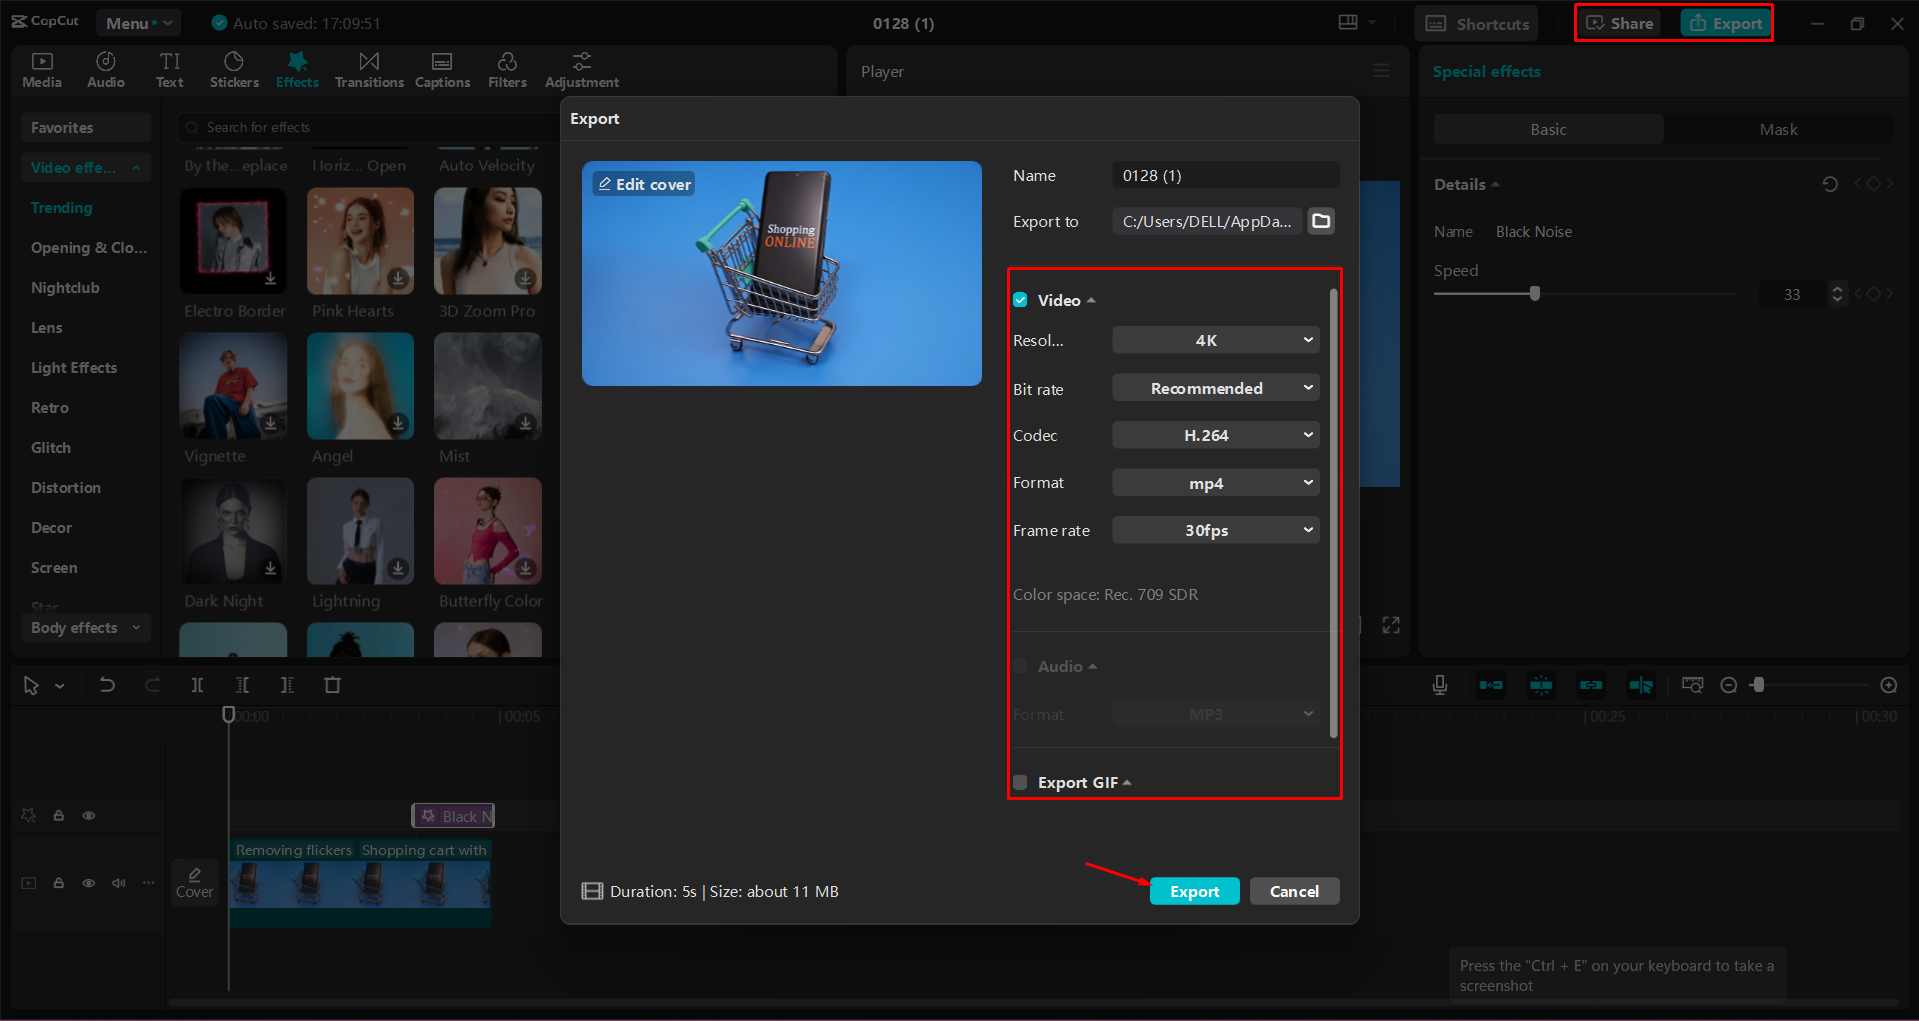The height and width of the screenshot is (1021, 1919).
Task: Open the Codec dropdown showing H.264
Action: click(1216, 435)
